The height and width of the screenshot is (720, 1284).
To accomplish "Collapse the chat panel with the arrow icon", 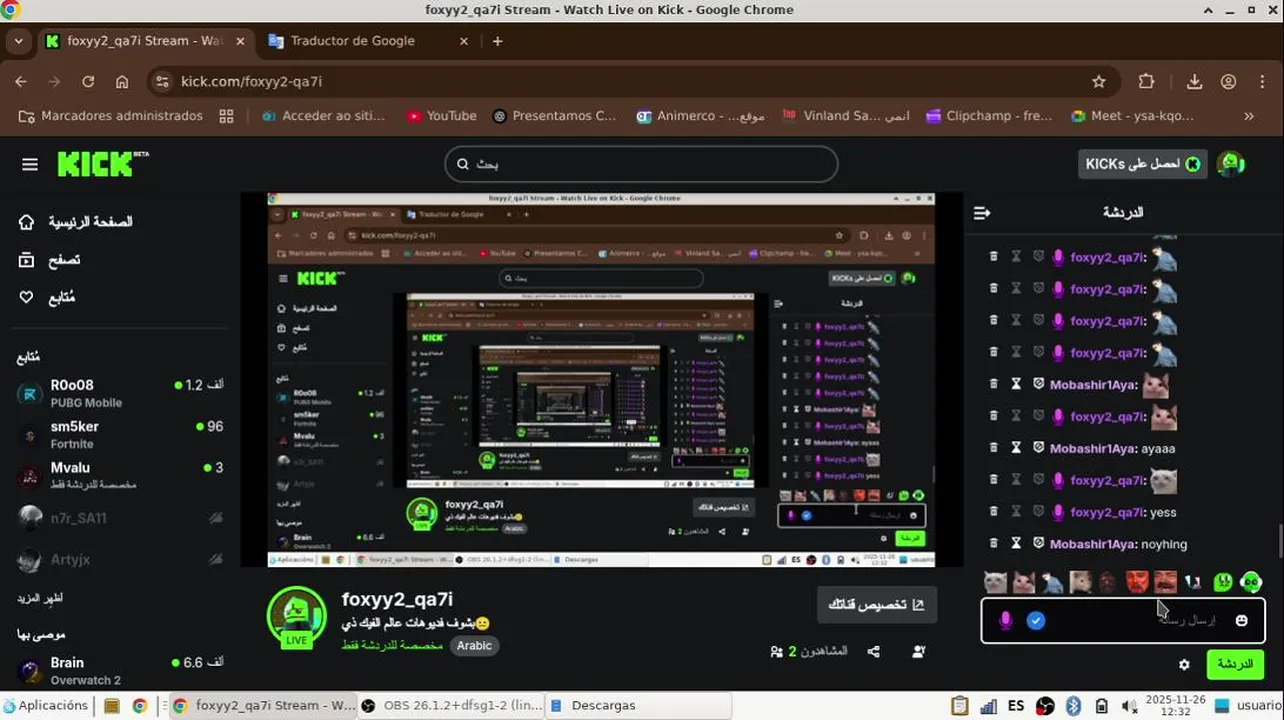I will 982,213.
